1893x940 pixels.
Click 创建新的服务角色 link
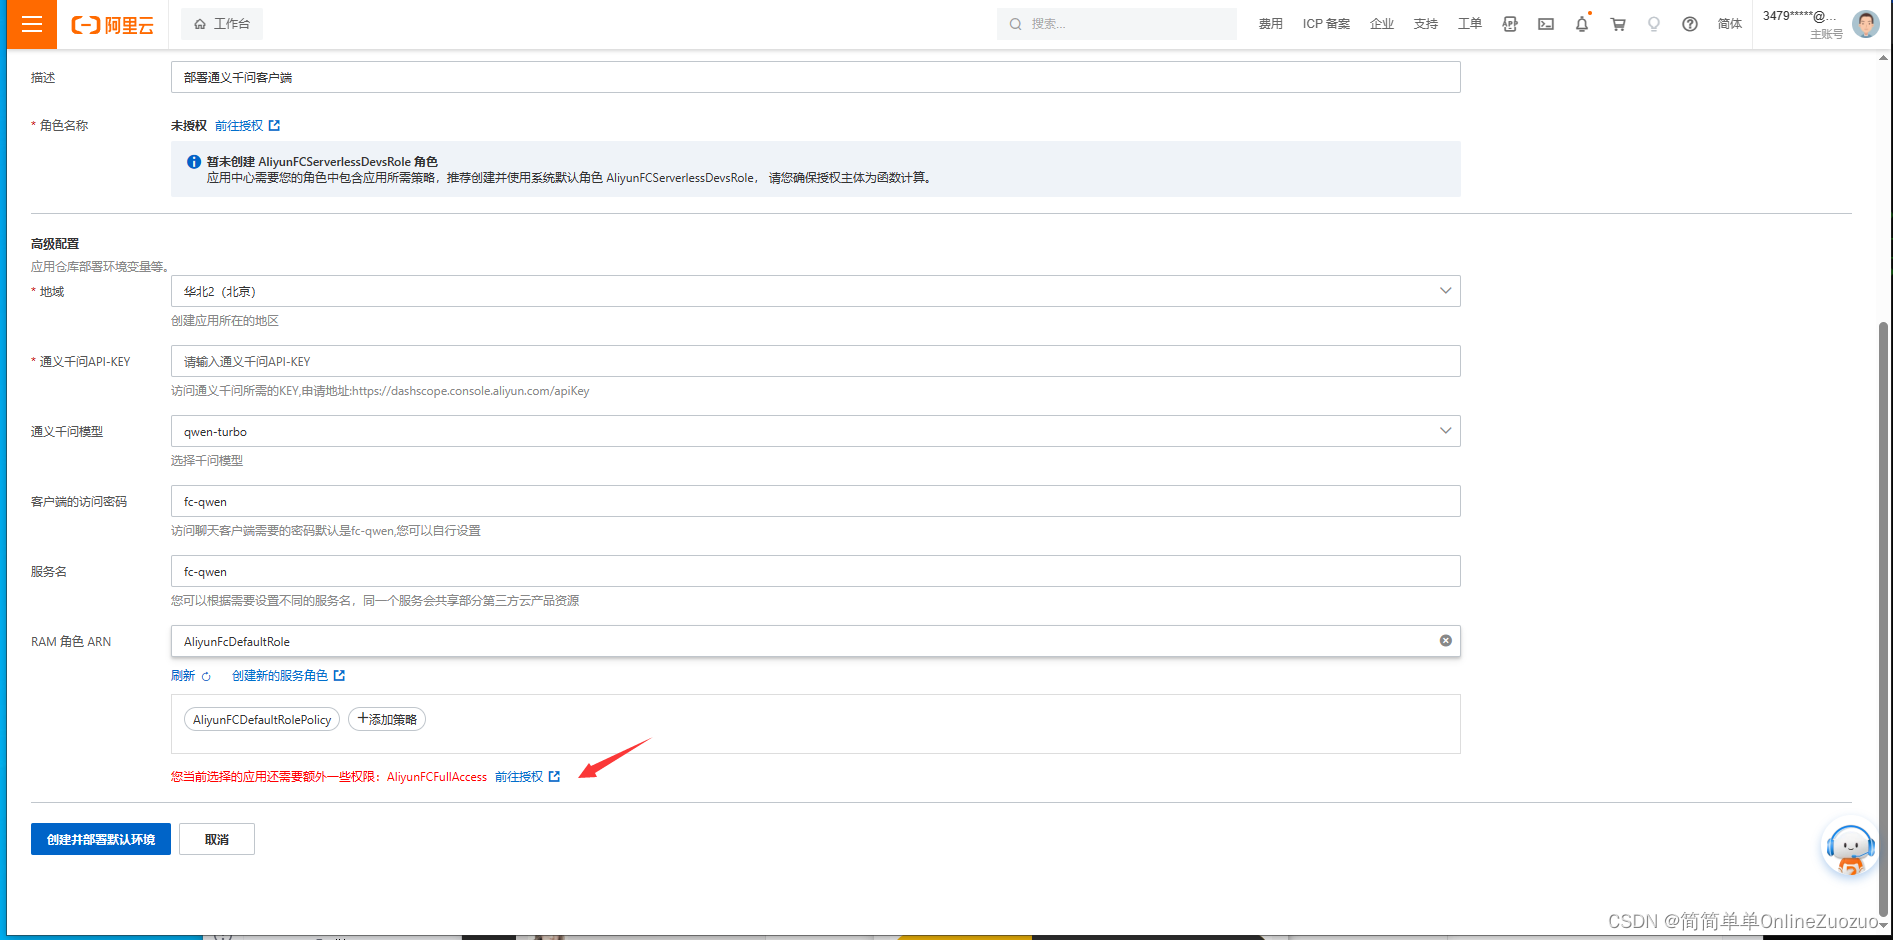[288, 676]
